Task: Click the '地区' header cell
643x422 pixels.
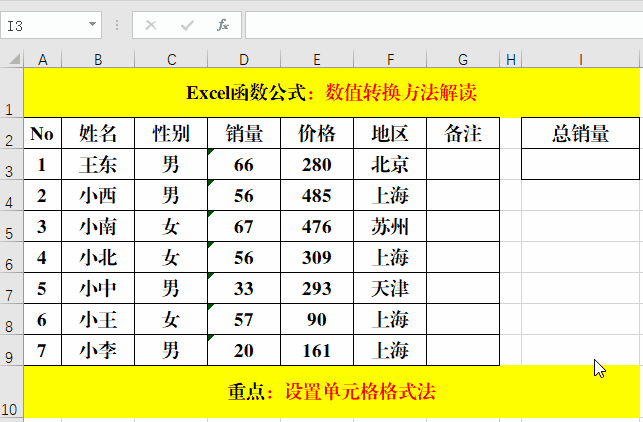Action: click(390, 133)
